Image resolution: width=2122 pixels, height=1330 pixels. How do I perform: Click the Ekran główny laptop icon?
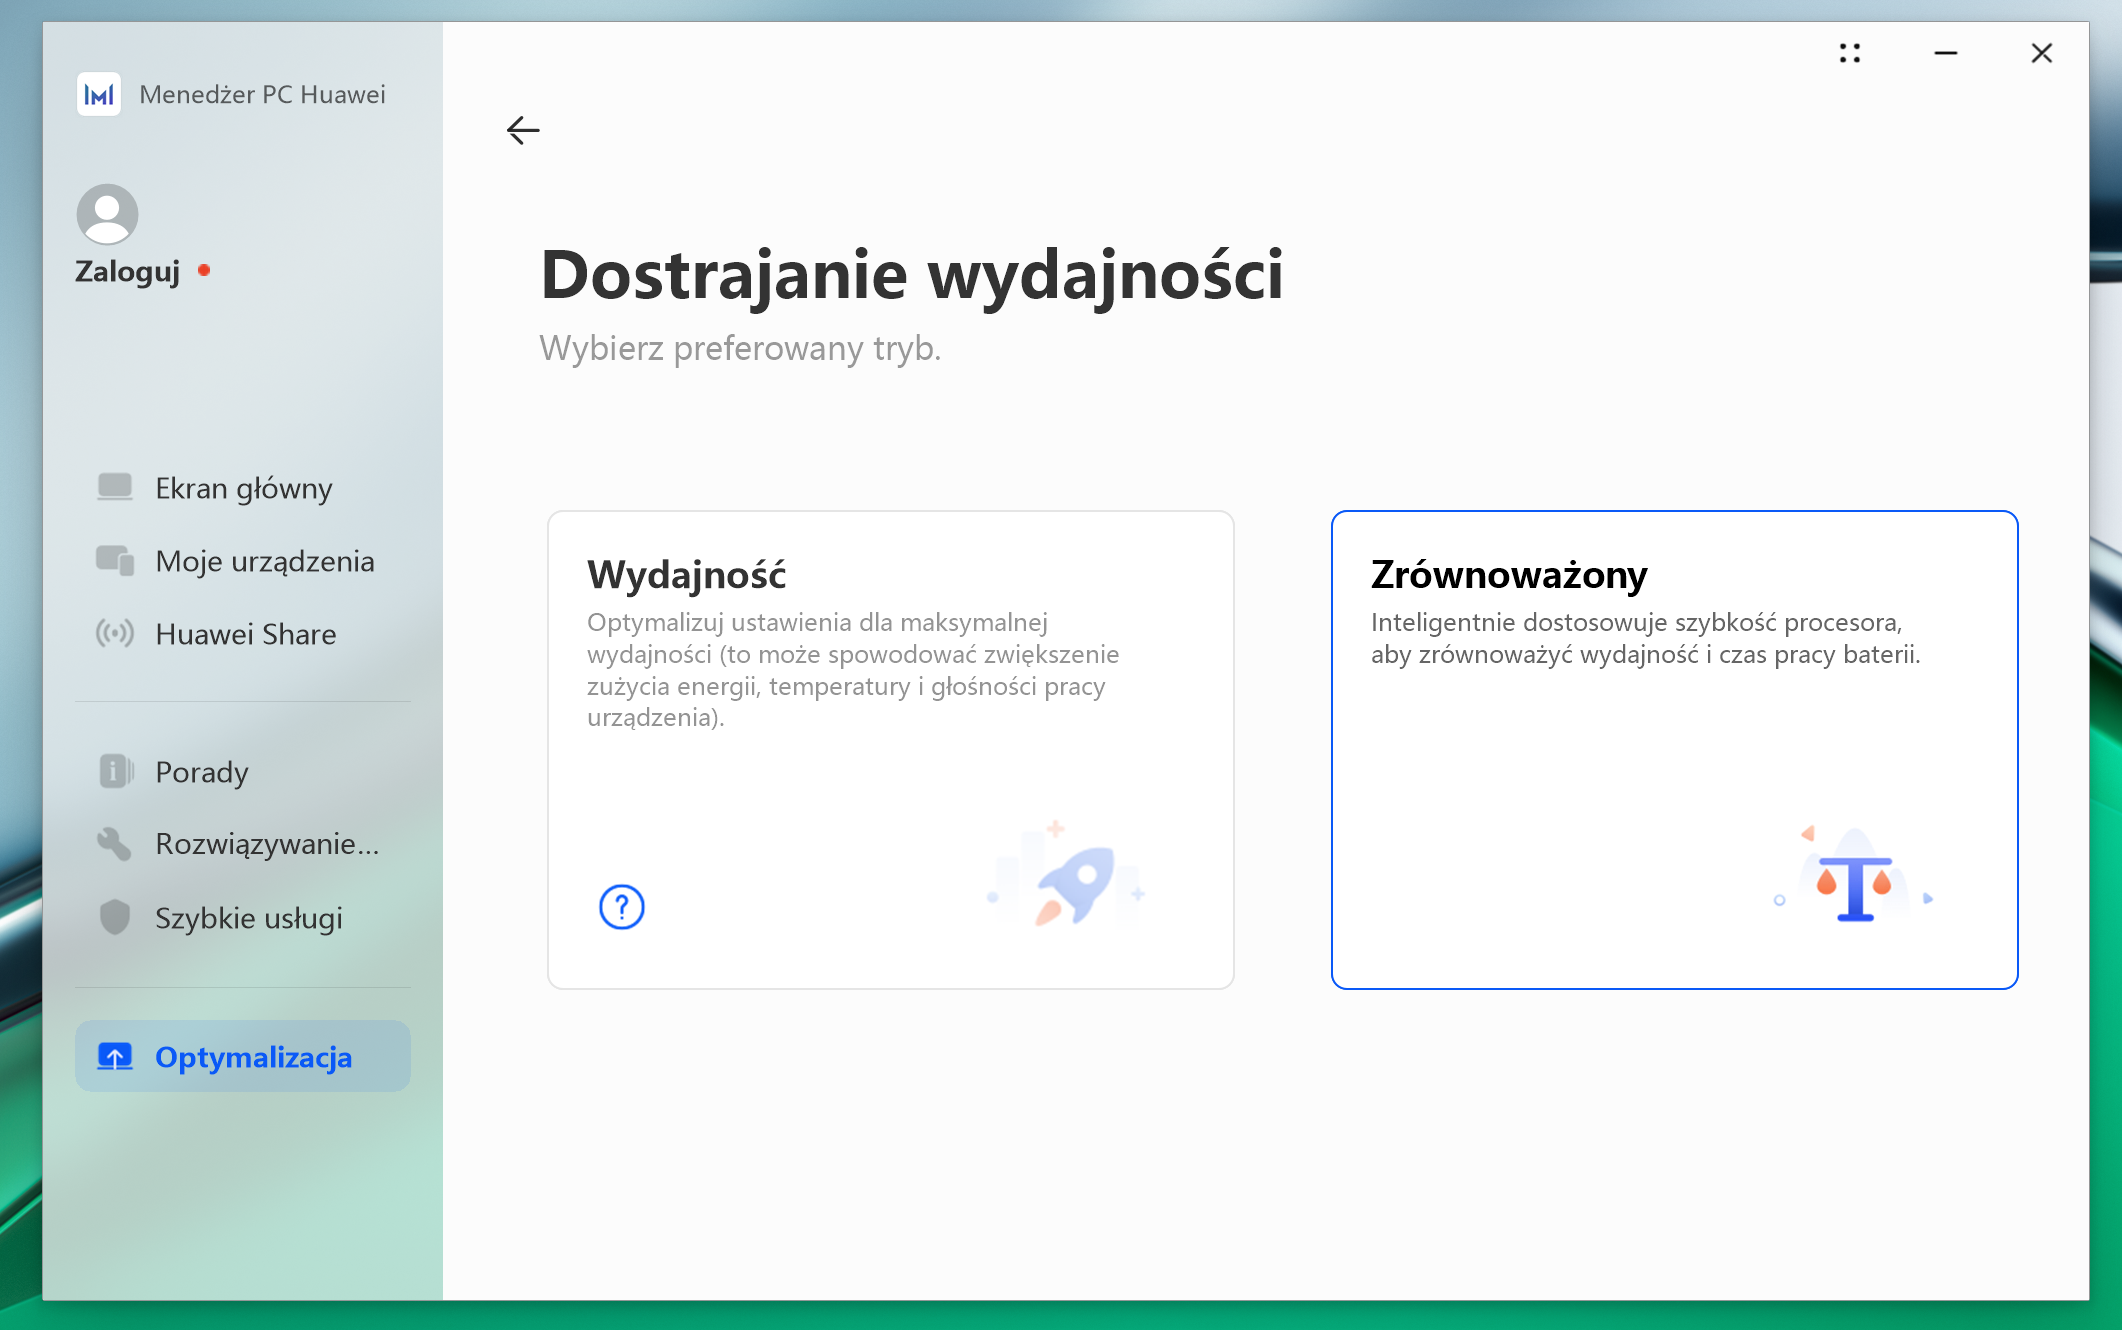tap(115, 487)
